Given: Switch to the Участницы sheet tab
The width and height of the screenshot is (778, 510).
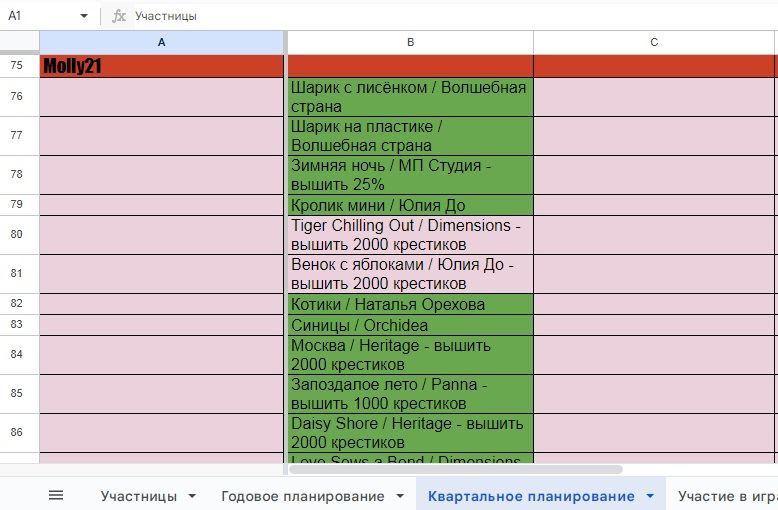Looking at the screenshot, I should 139,496.
